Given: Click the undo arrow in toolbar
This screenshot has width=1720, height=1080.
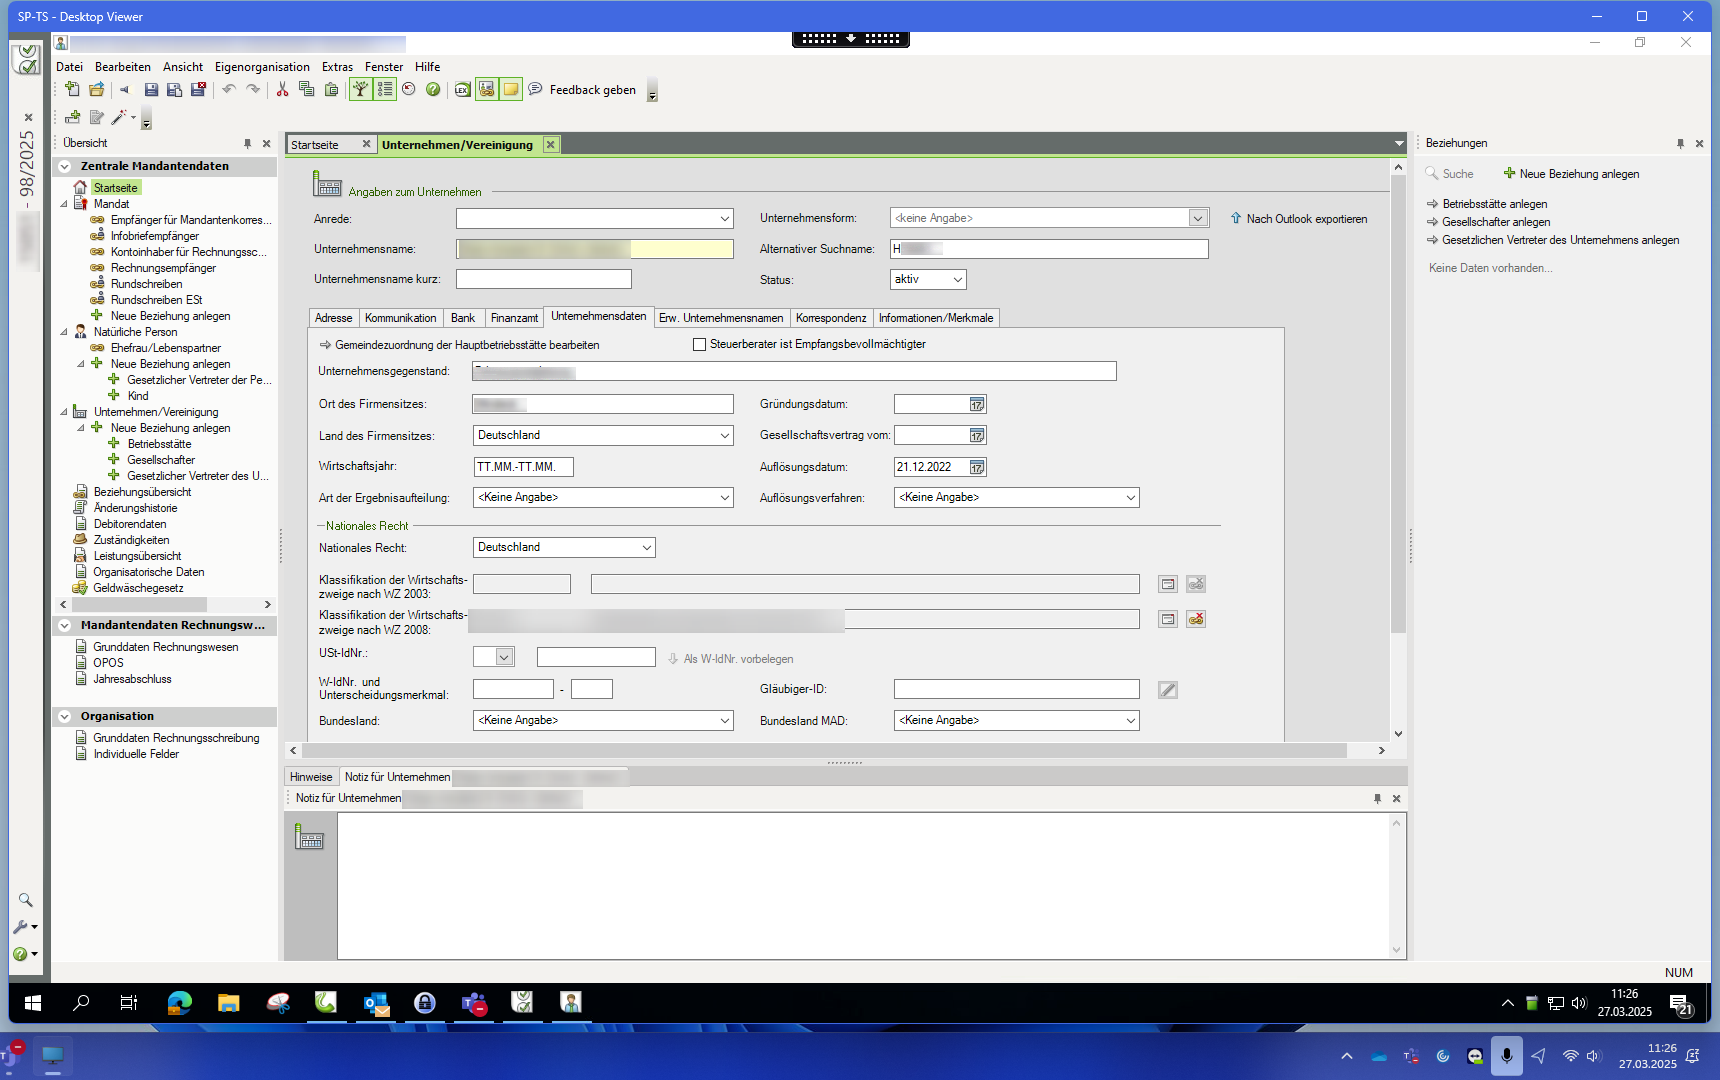Looking at the screenshot, I should (229, 90).
